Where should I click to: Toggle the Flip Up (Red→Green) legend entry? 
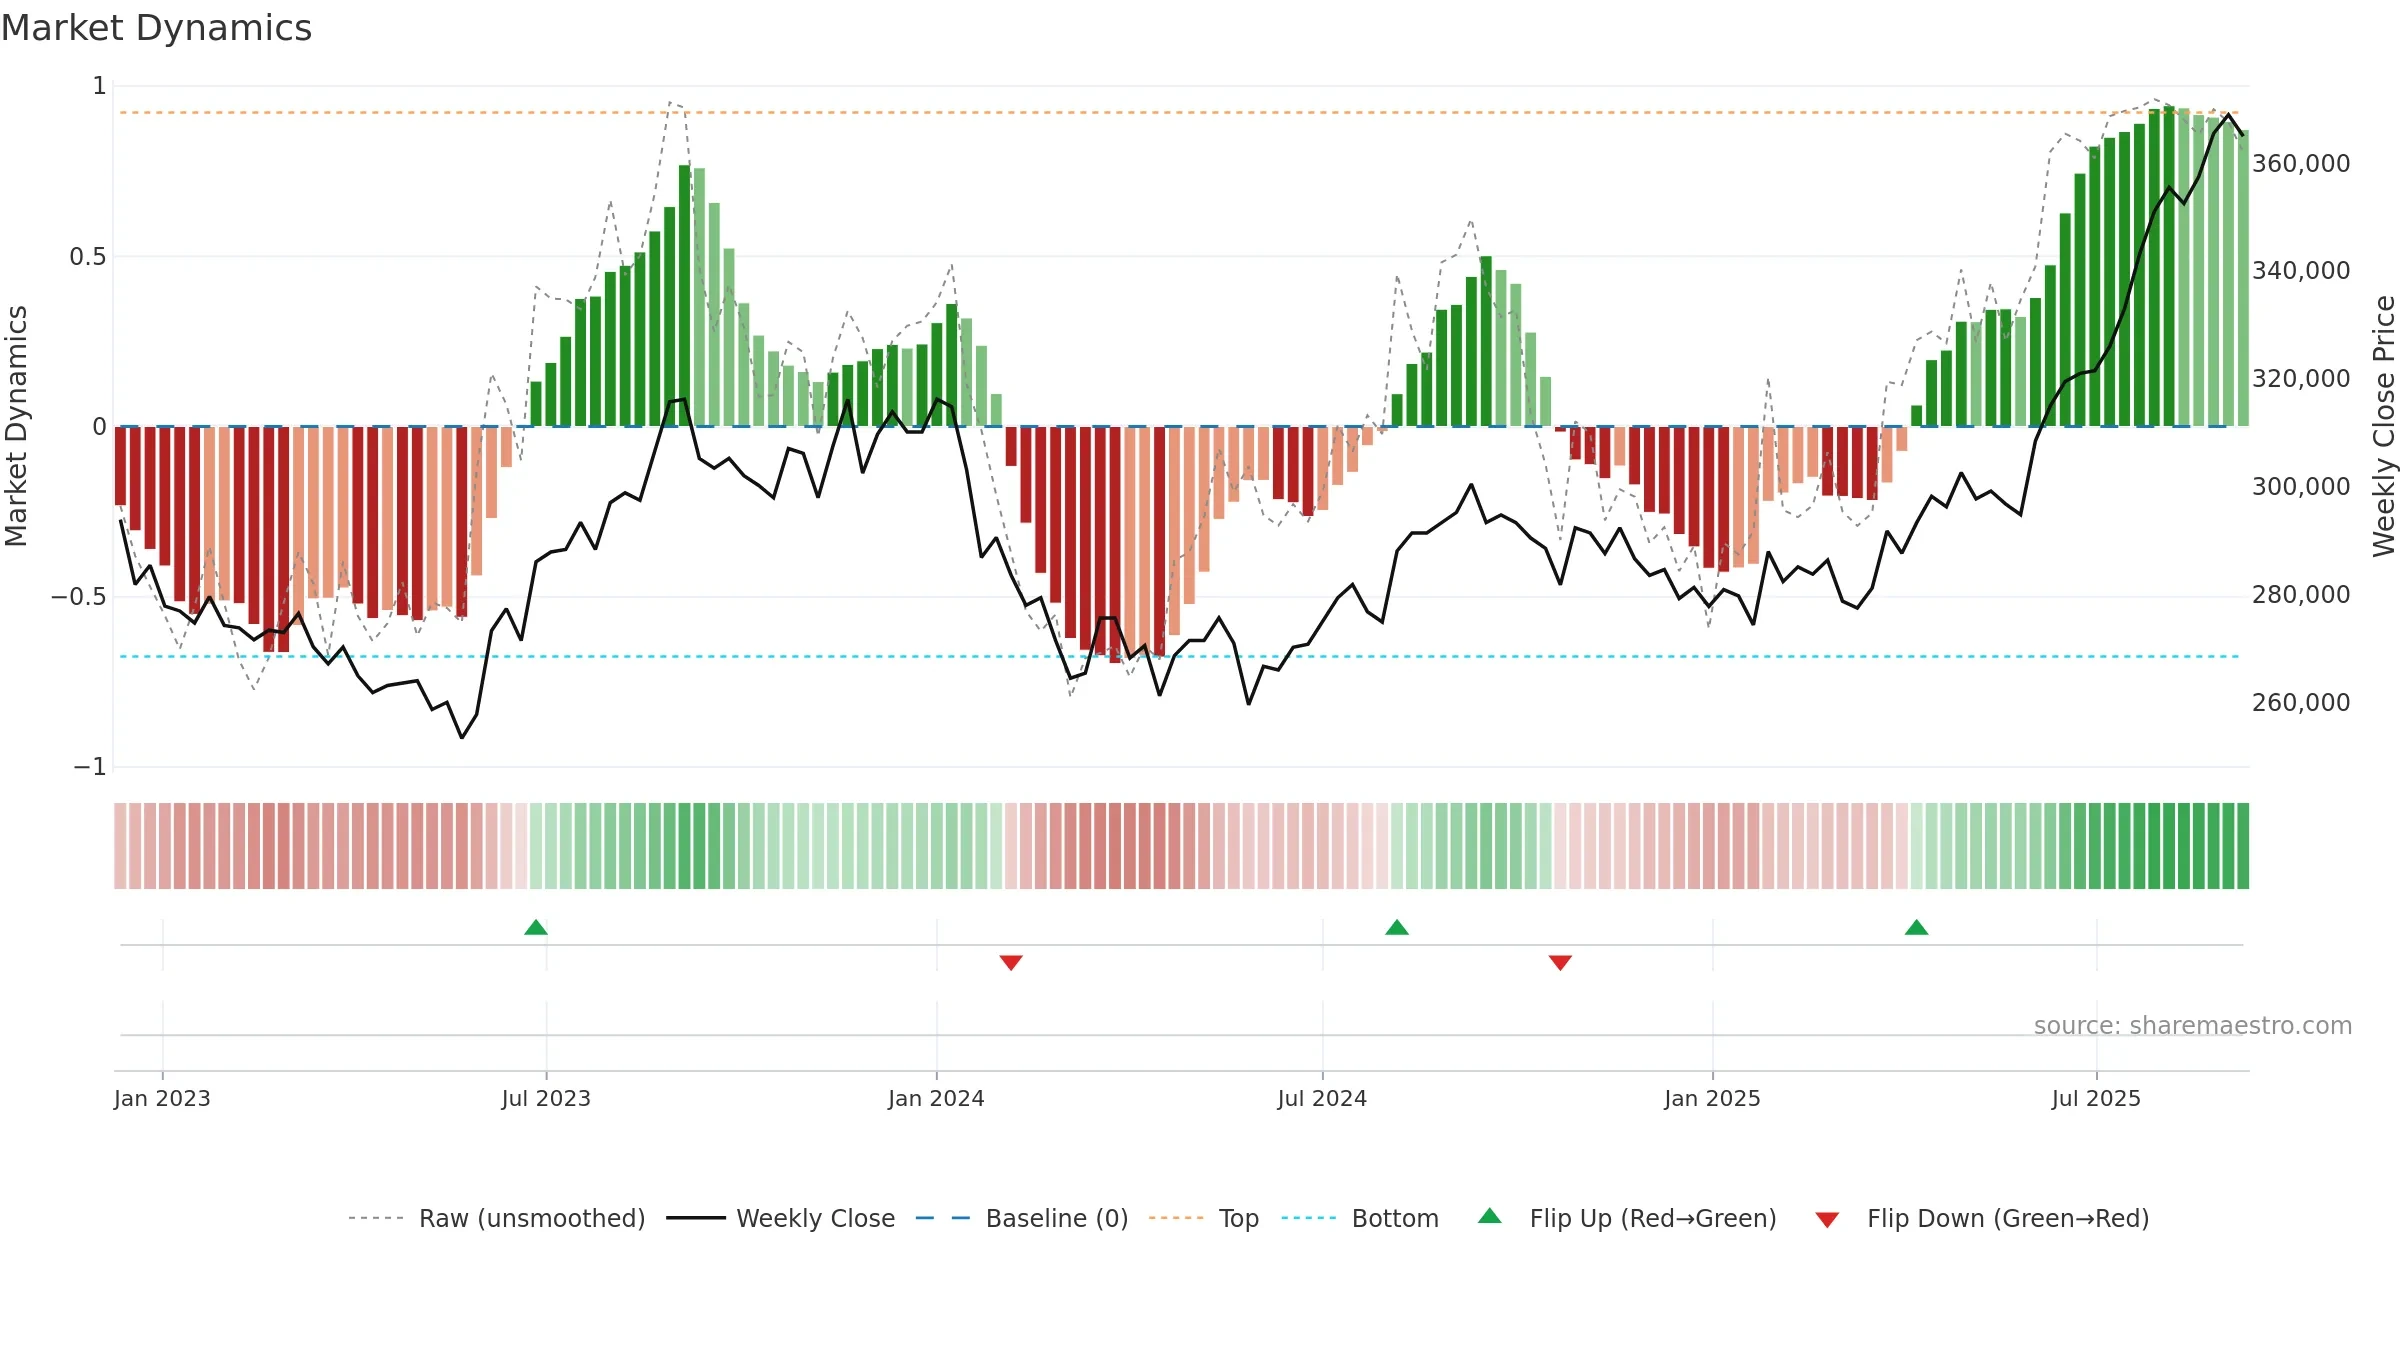pos(1627,1218)
